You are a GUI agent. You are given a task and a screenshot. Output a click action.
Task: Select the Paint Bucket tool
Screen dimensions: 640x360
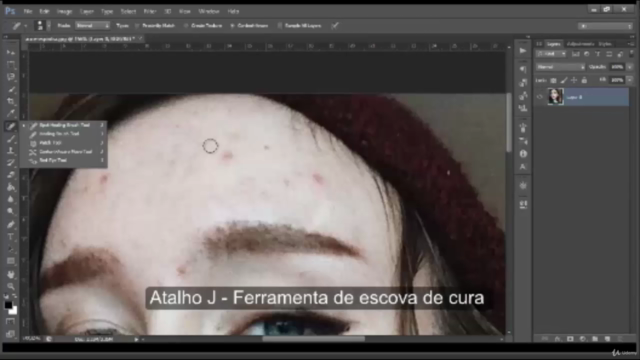[11, 187]
